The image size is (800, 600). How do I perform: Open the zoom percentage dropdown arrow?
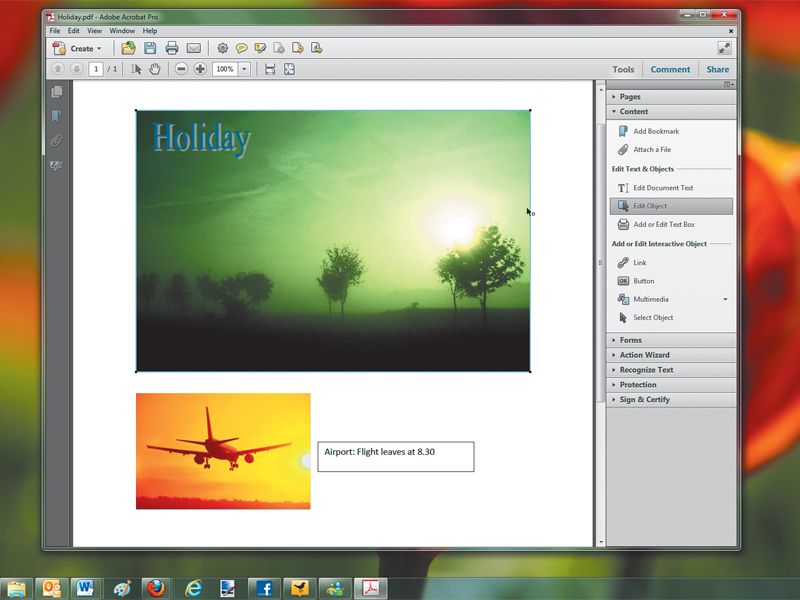pyautogui.click(x=244, y=69)
